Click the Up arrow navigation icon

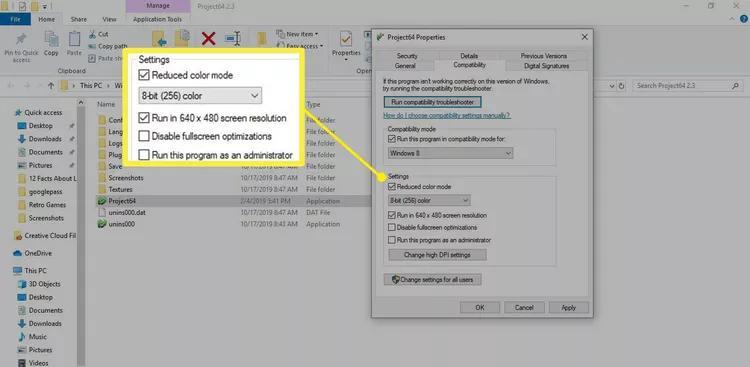tap(51, 86)
